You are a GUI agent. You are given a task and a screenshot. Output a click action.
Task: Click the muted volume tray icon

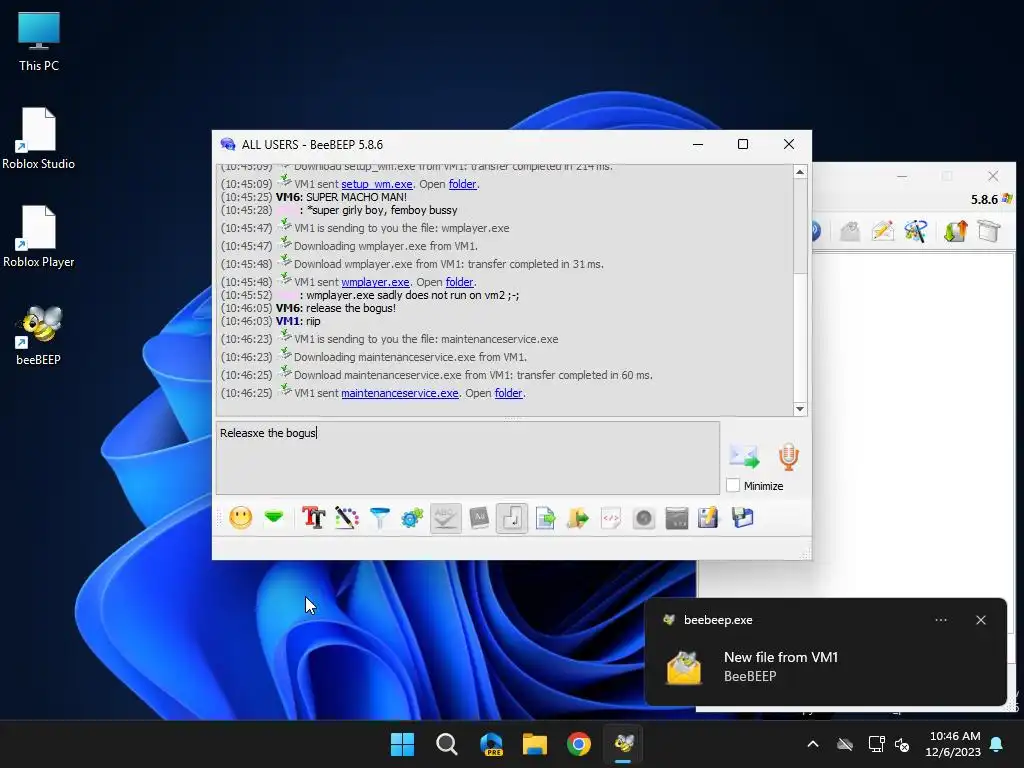tap(902, 744)
